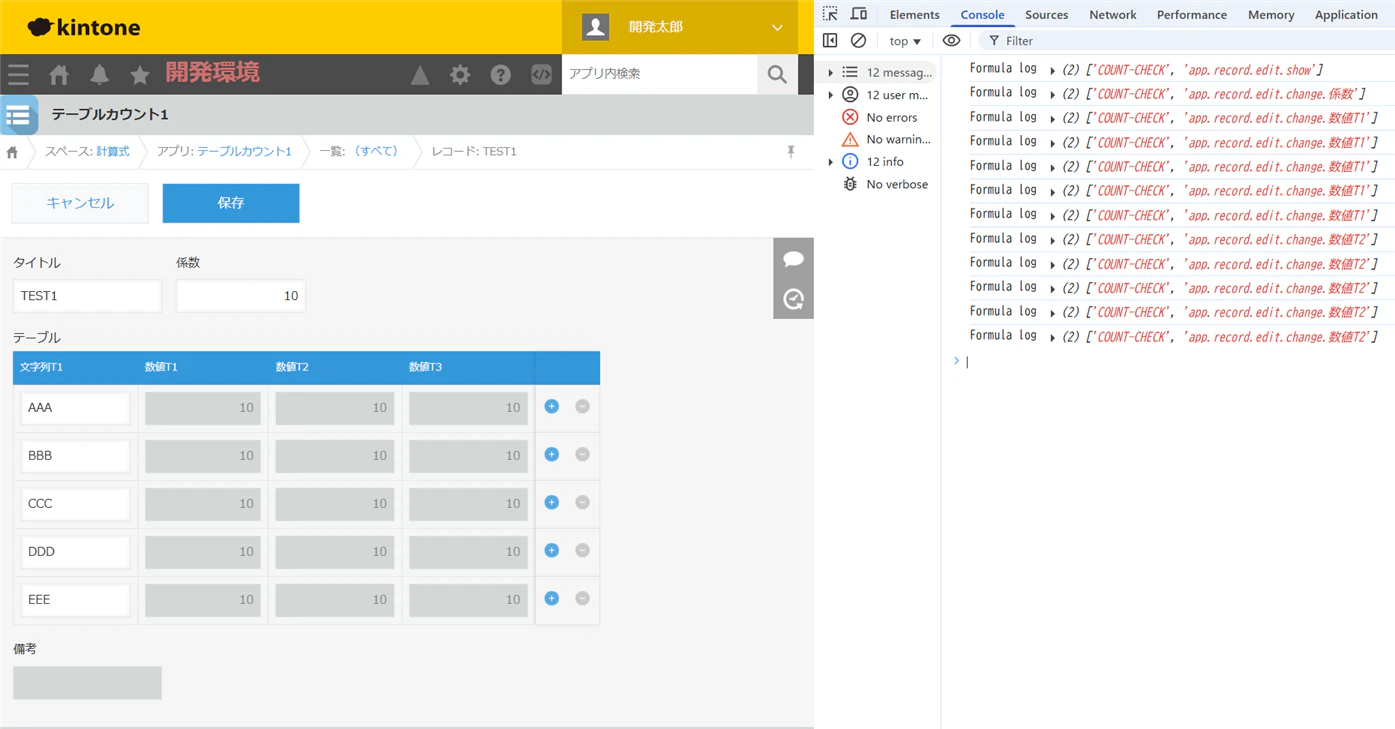
Task: Click the 係数 number field
Action: click(241, 296)
